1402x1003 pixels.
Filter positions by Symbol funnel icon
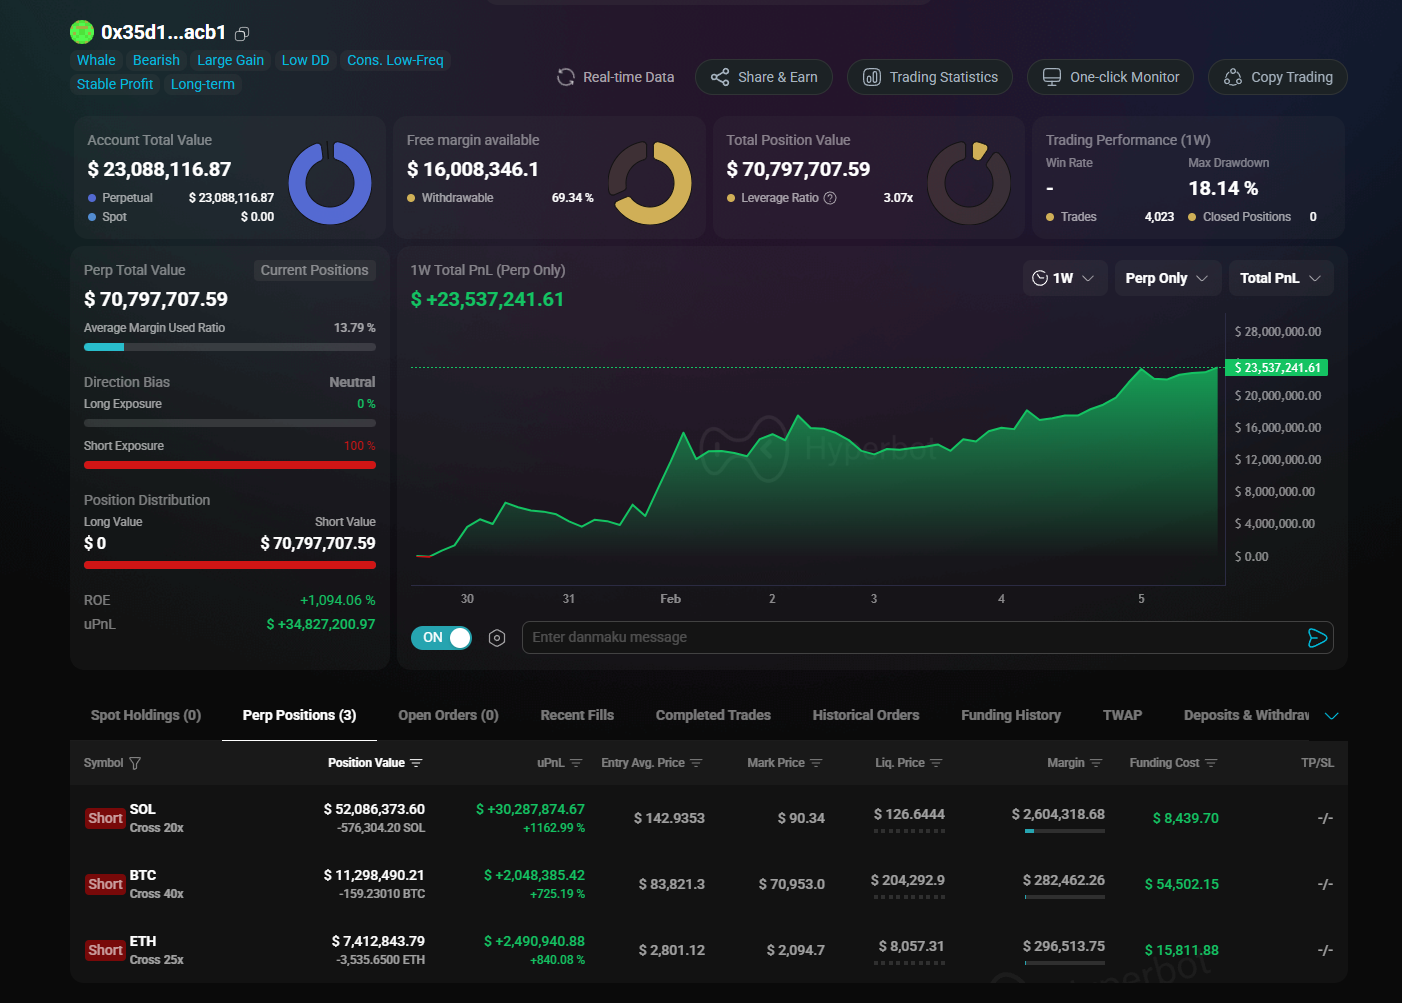click(x=135, y=763)
